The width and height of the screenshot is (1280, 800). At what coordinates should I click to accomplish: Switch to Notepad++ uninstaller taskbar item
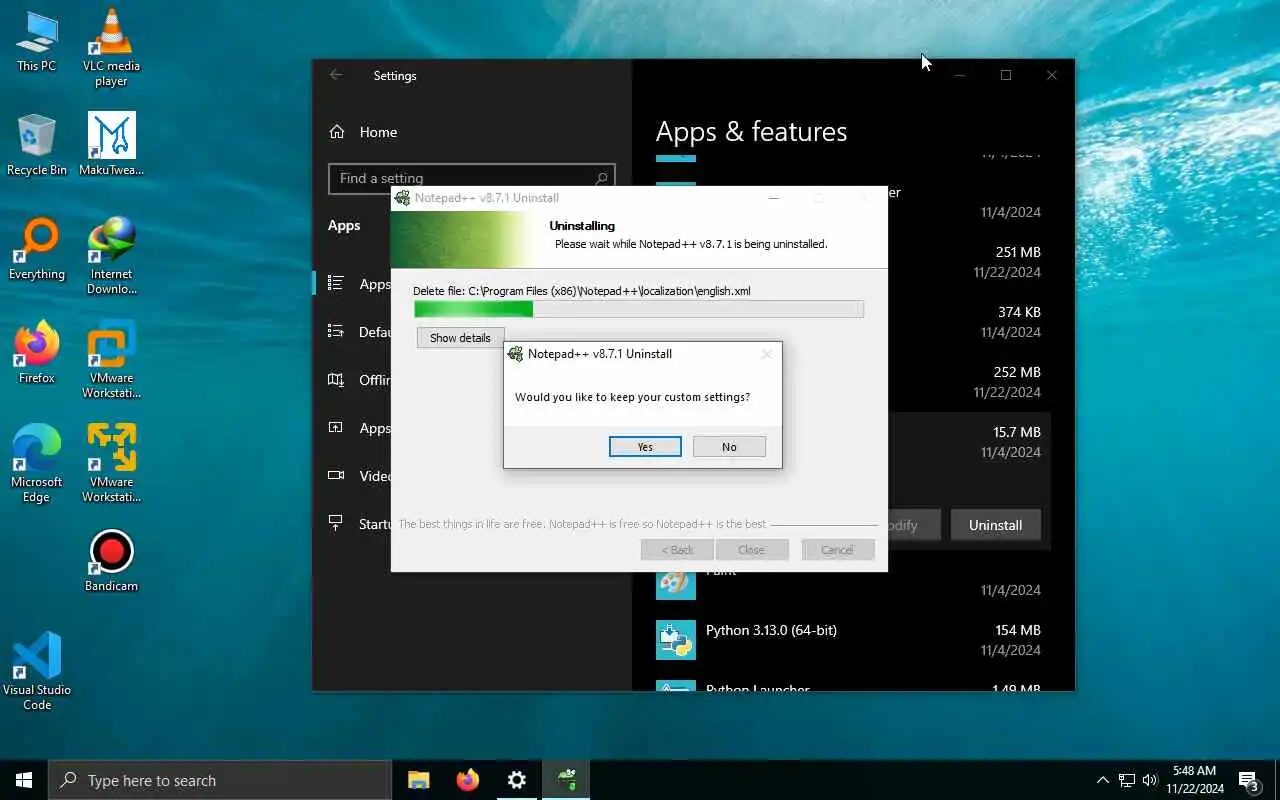coord(566,780)
